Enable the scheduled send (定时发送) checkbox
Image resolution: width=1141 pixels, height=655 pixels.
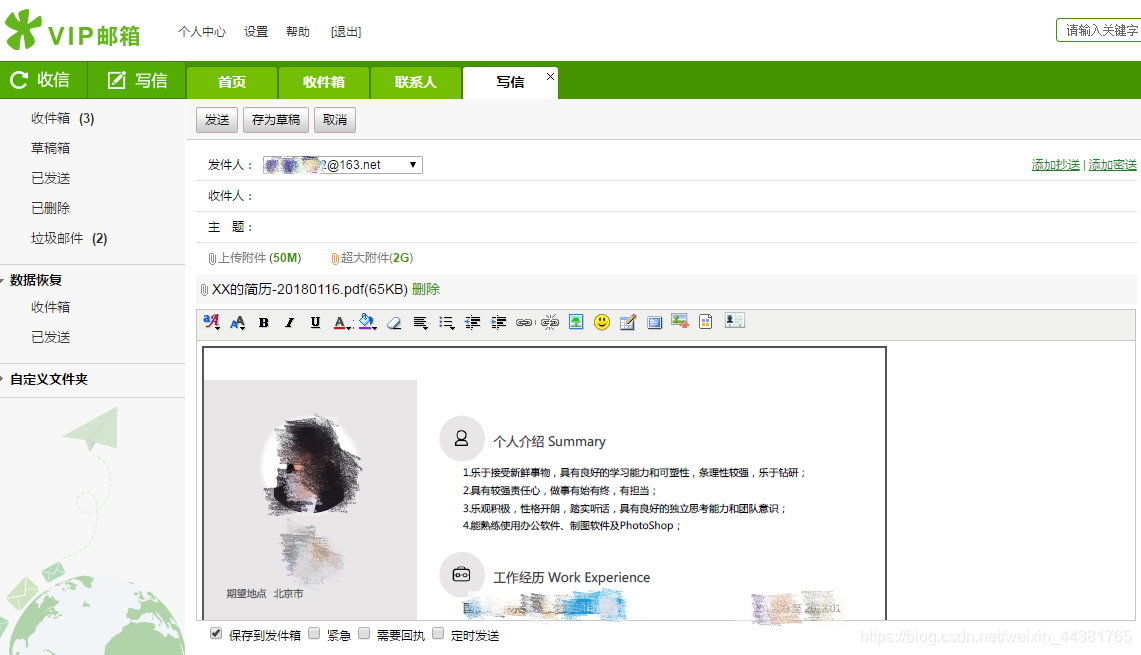[x=438, y=633]
